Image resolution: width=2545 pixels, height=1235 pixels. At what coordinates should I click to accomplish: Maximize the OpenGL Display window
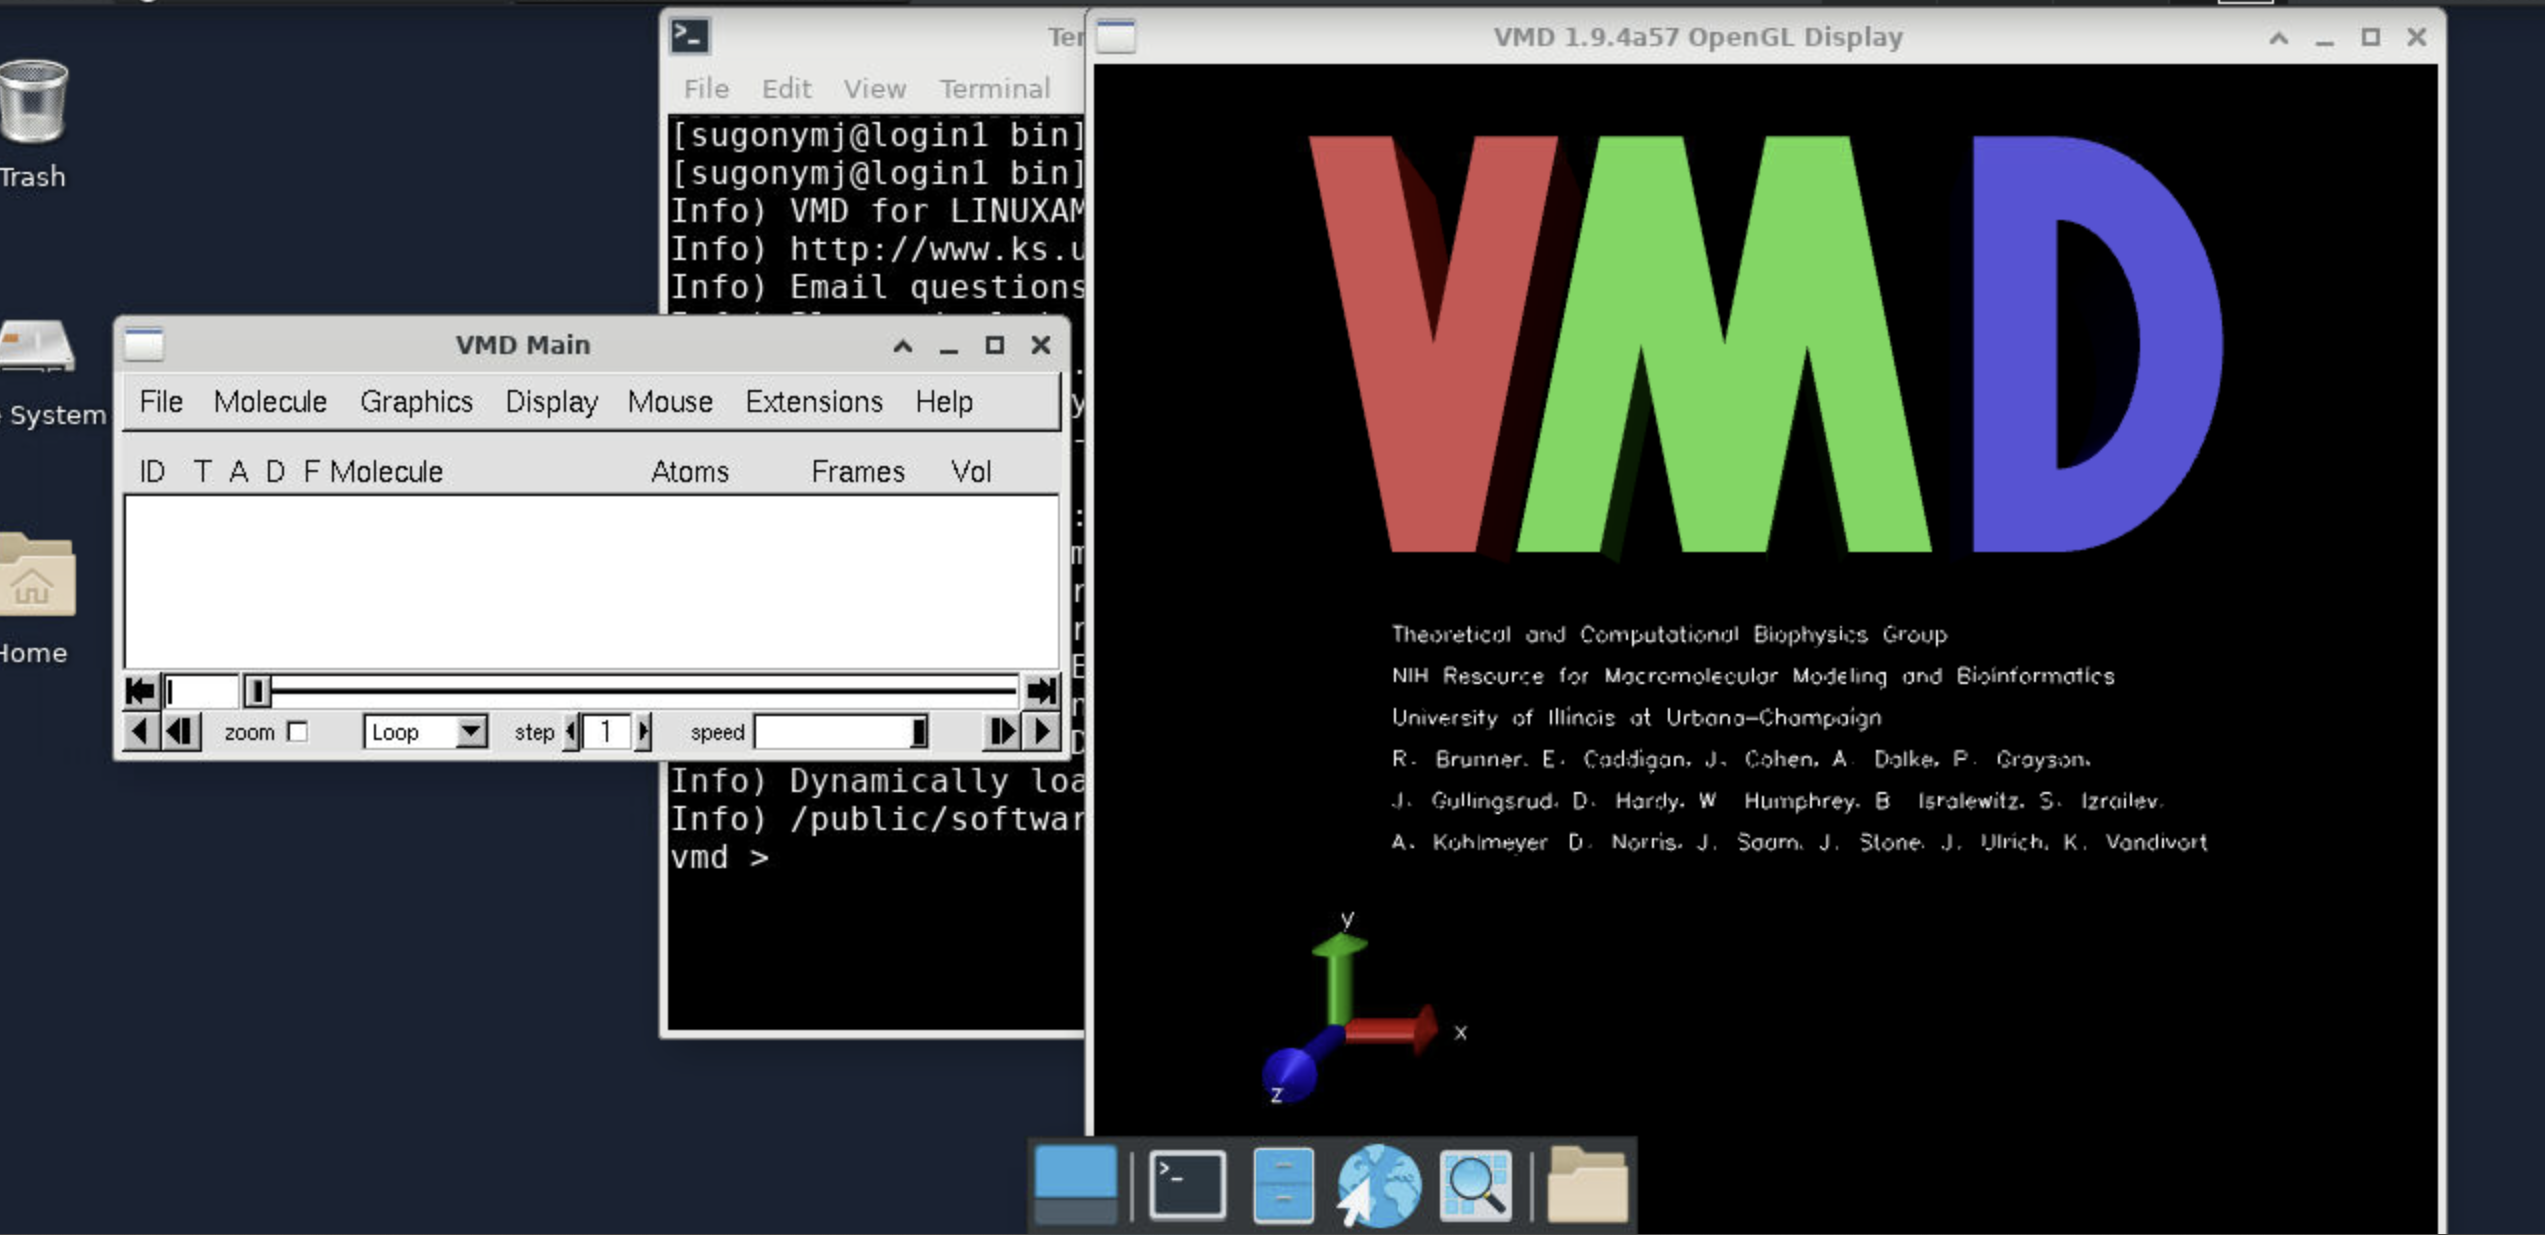[x=2370, y=38]
